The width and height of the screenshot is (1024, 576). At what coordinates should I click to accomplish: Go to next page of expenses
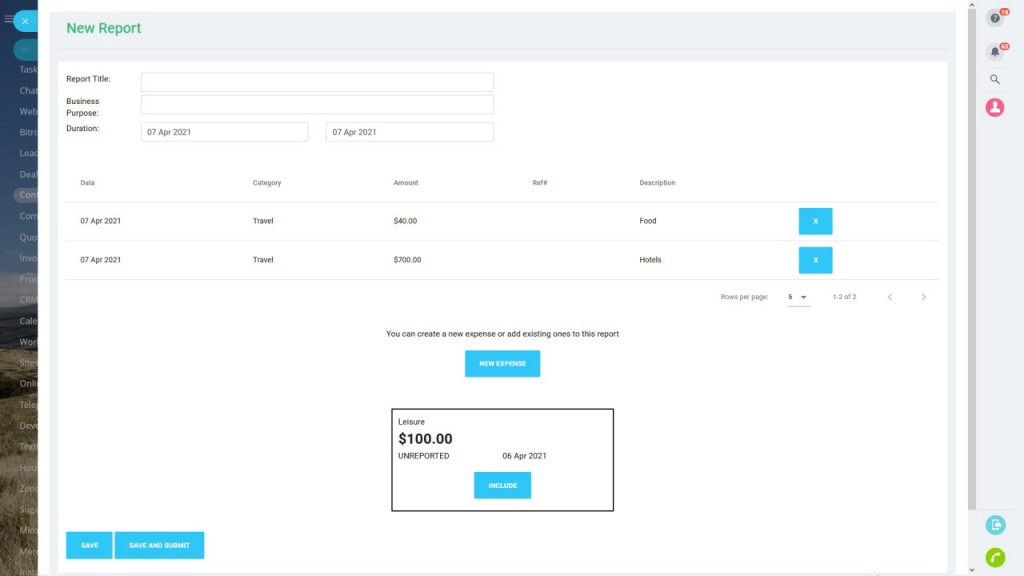coord(923,297)
